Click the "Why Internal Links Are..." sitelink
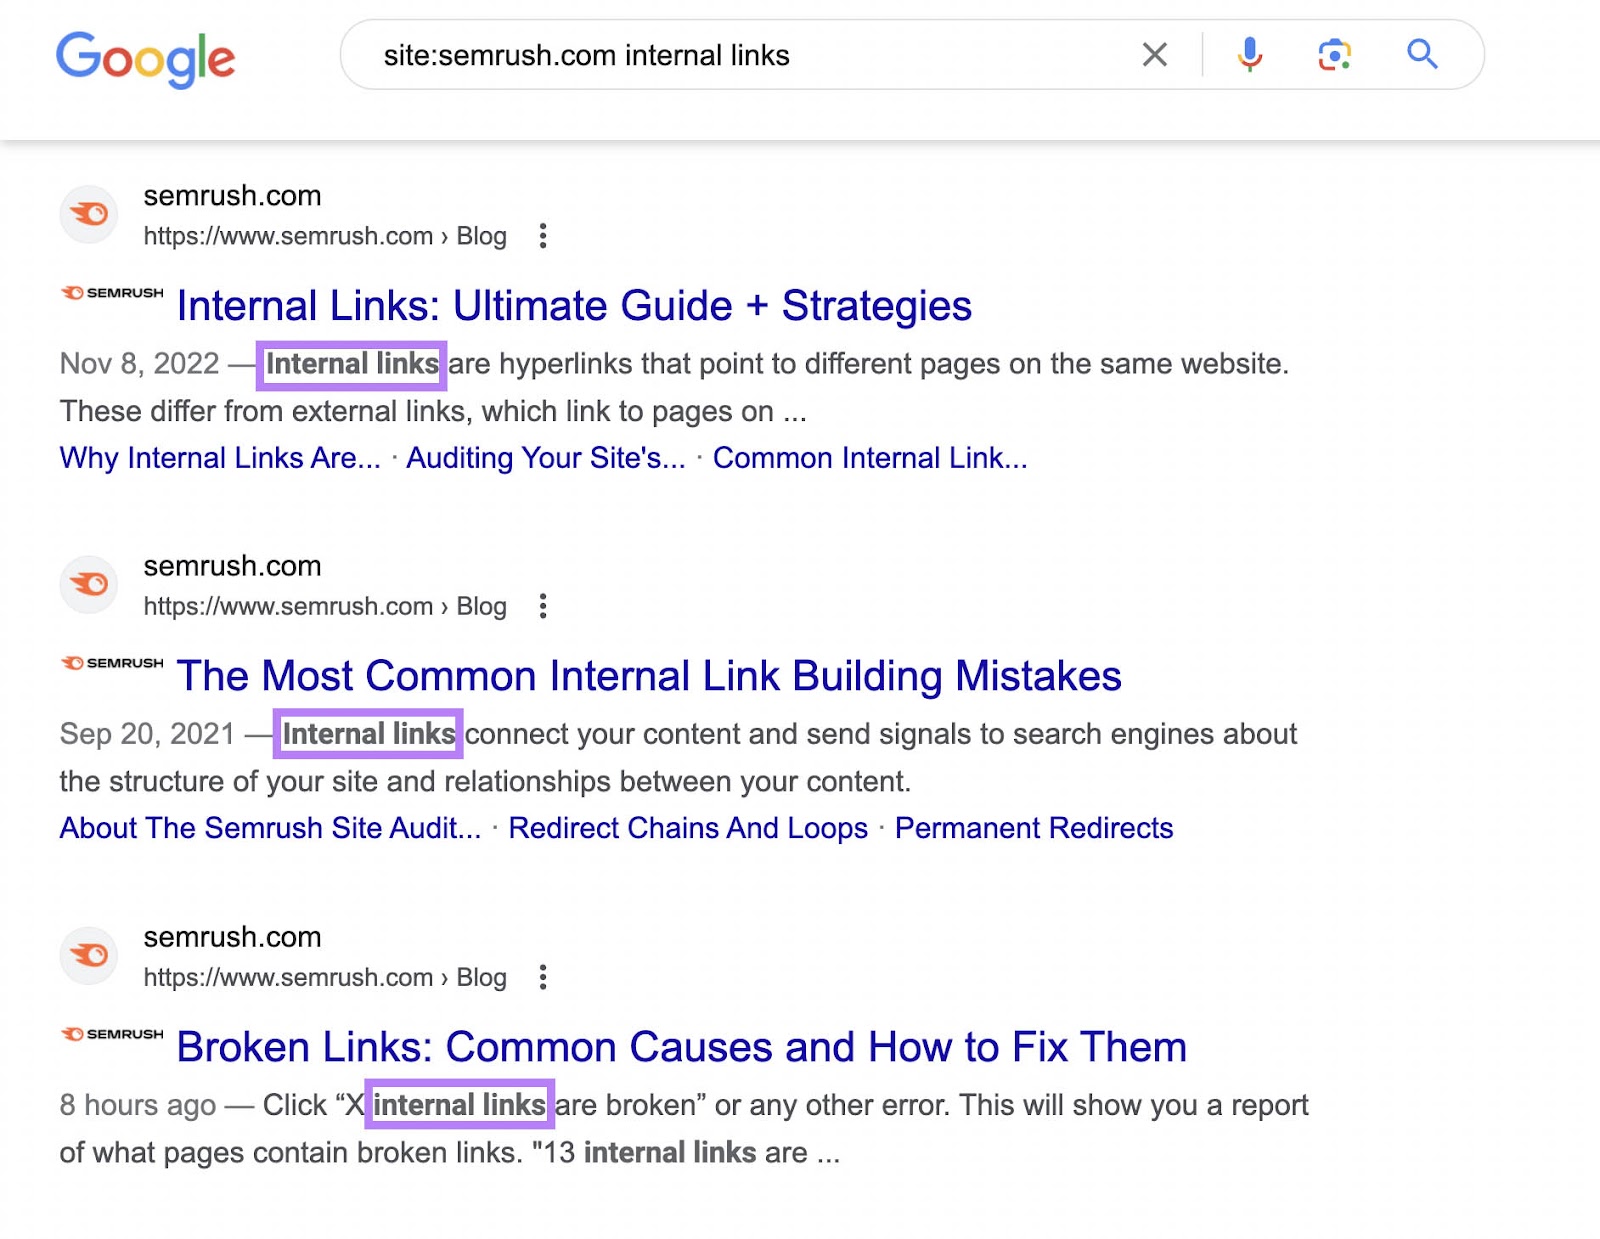The width and height of the screenshot is (1600, 1239). coord(220,458)
